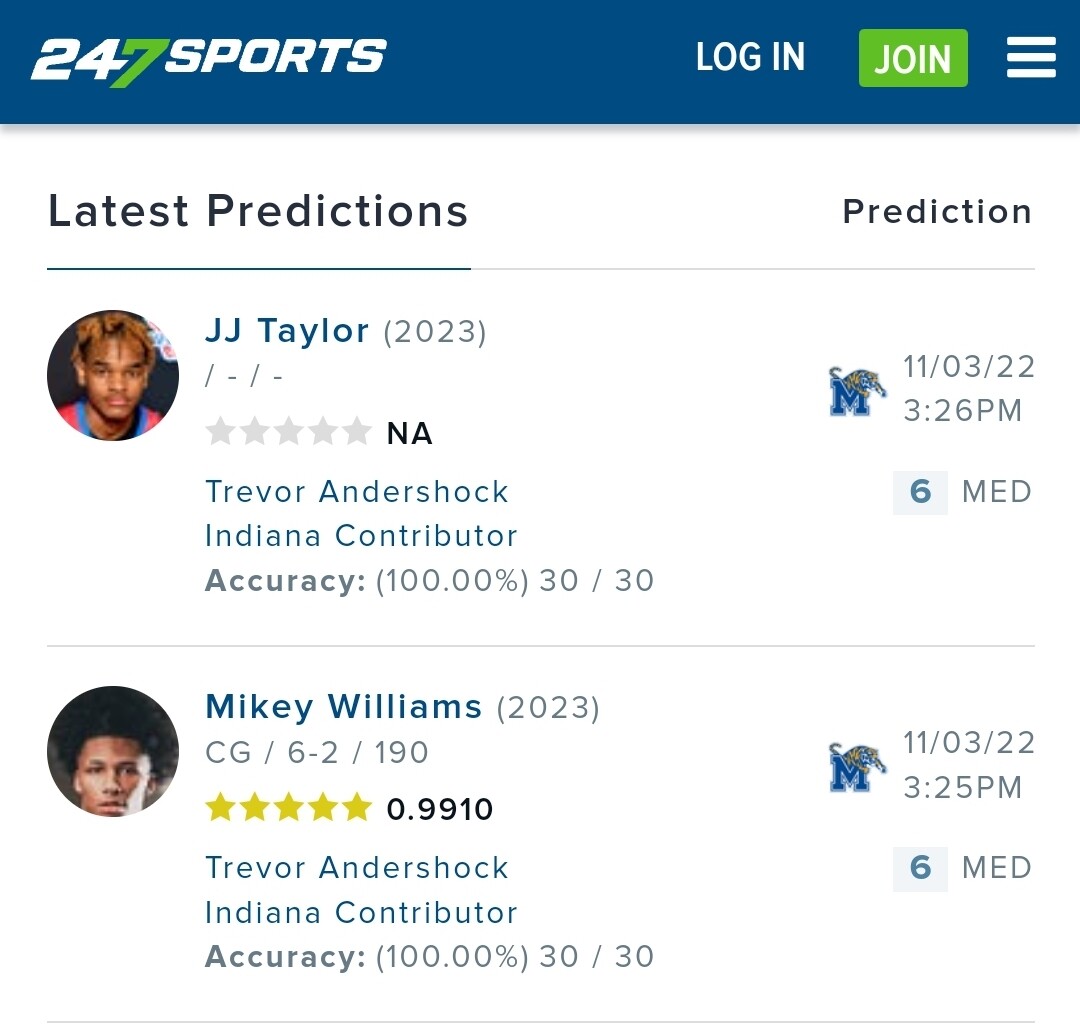
Task: Click Trevor Andershock under JJ Taylor
Action: coord(357,492)
